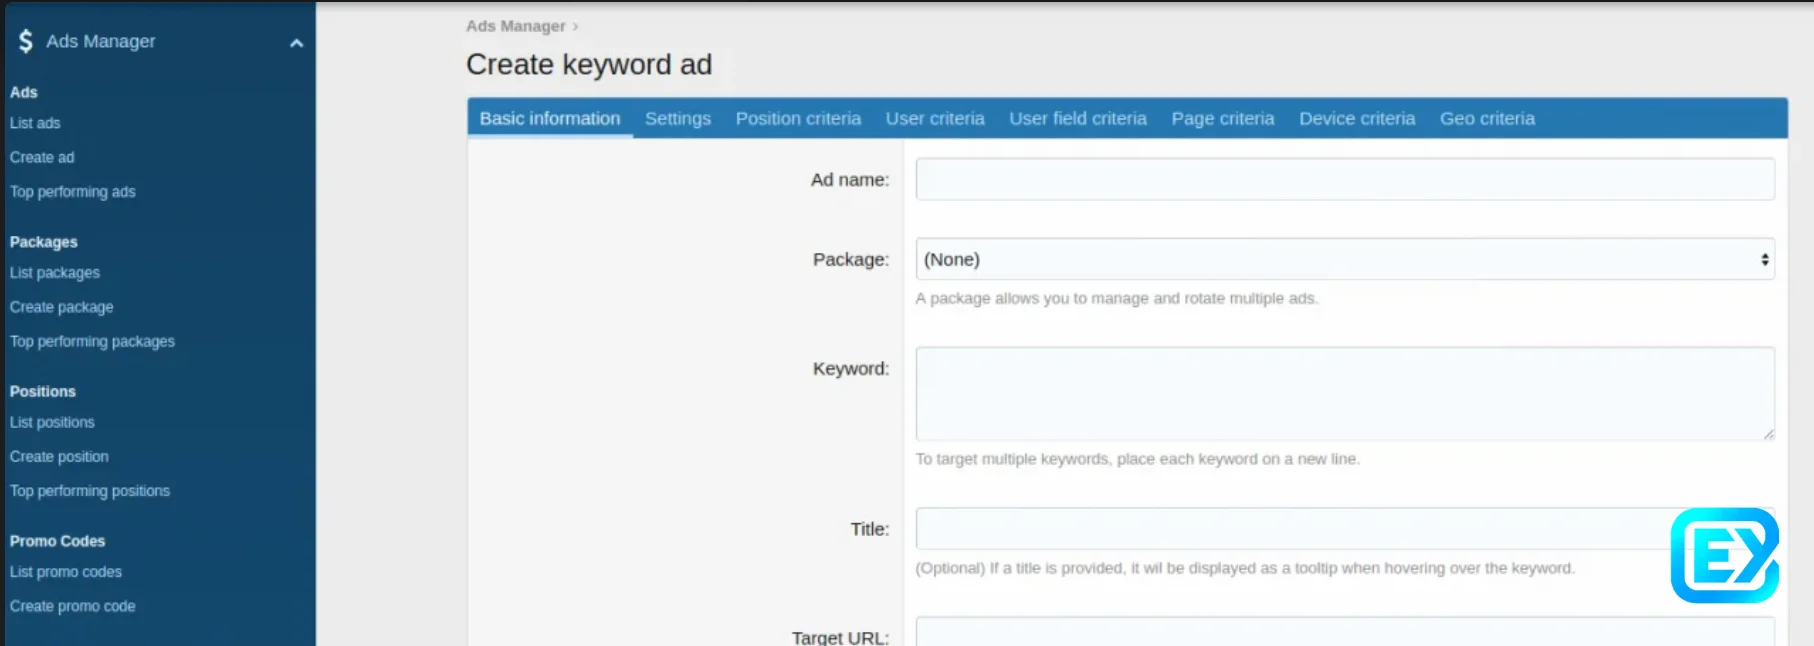
Task: Open the Position criteria tab
Action: click(798, 118)
